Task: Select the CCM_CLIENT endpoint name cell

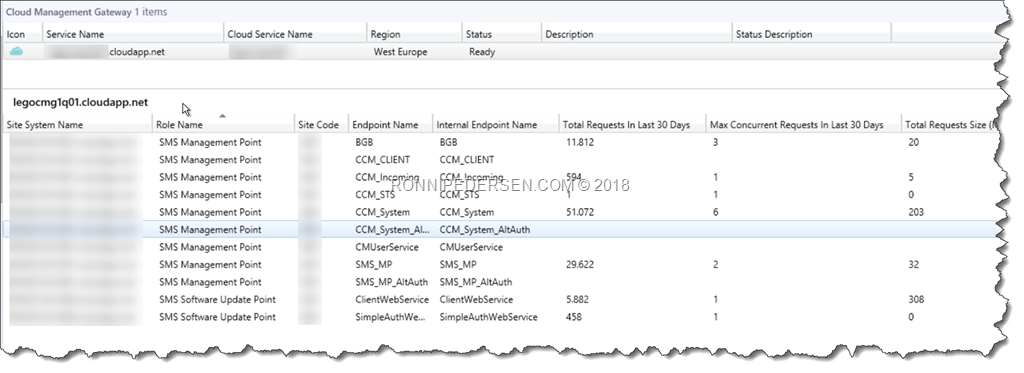Action: (383, 159)
